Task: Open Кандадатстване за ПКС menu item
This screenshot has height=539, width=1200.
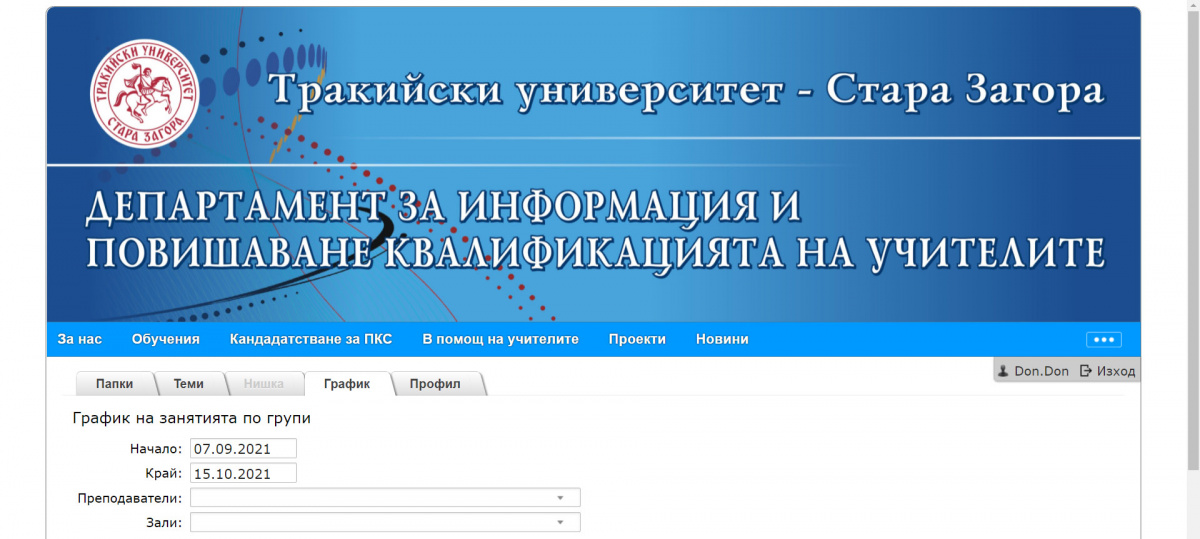Action: tap(311, 339)
